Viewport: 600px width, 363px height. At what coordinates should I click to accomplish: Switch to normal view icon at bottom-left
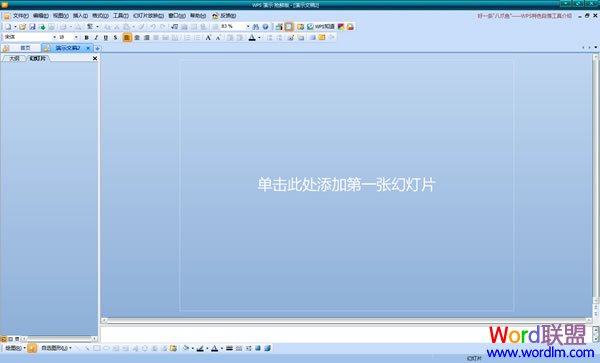tap(3, 339)
